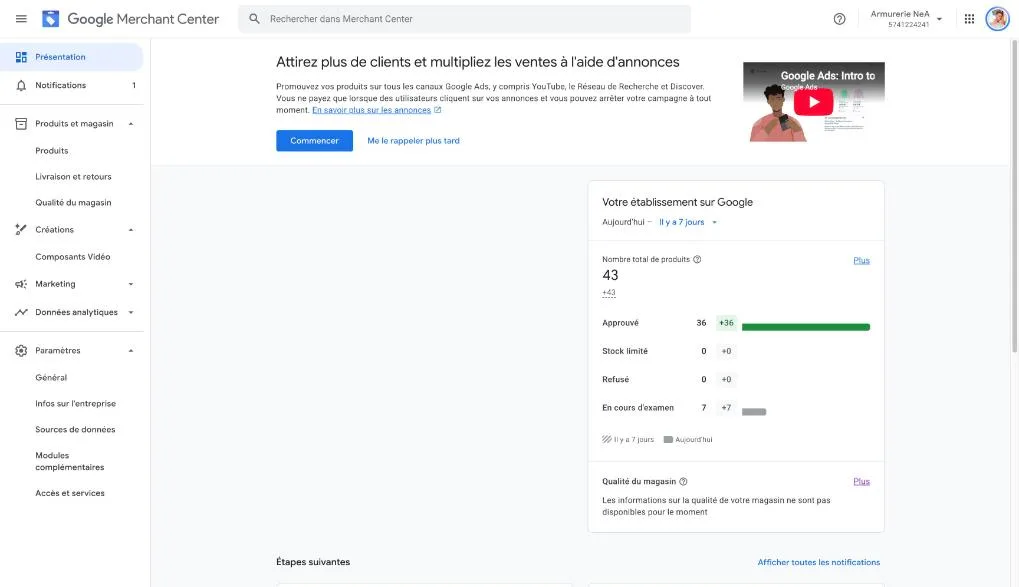Click the green Approuvé progress bar
The width and height of the screenshot is (1019, 587).
(806, 327)
